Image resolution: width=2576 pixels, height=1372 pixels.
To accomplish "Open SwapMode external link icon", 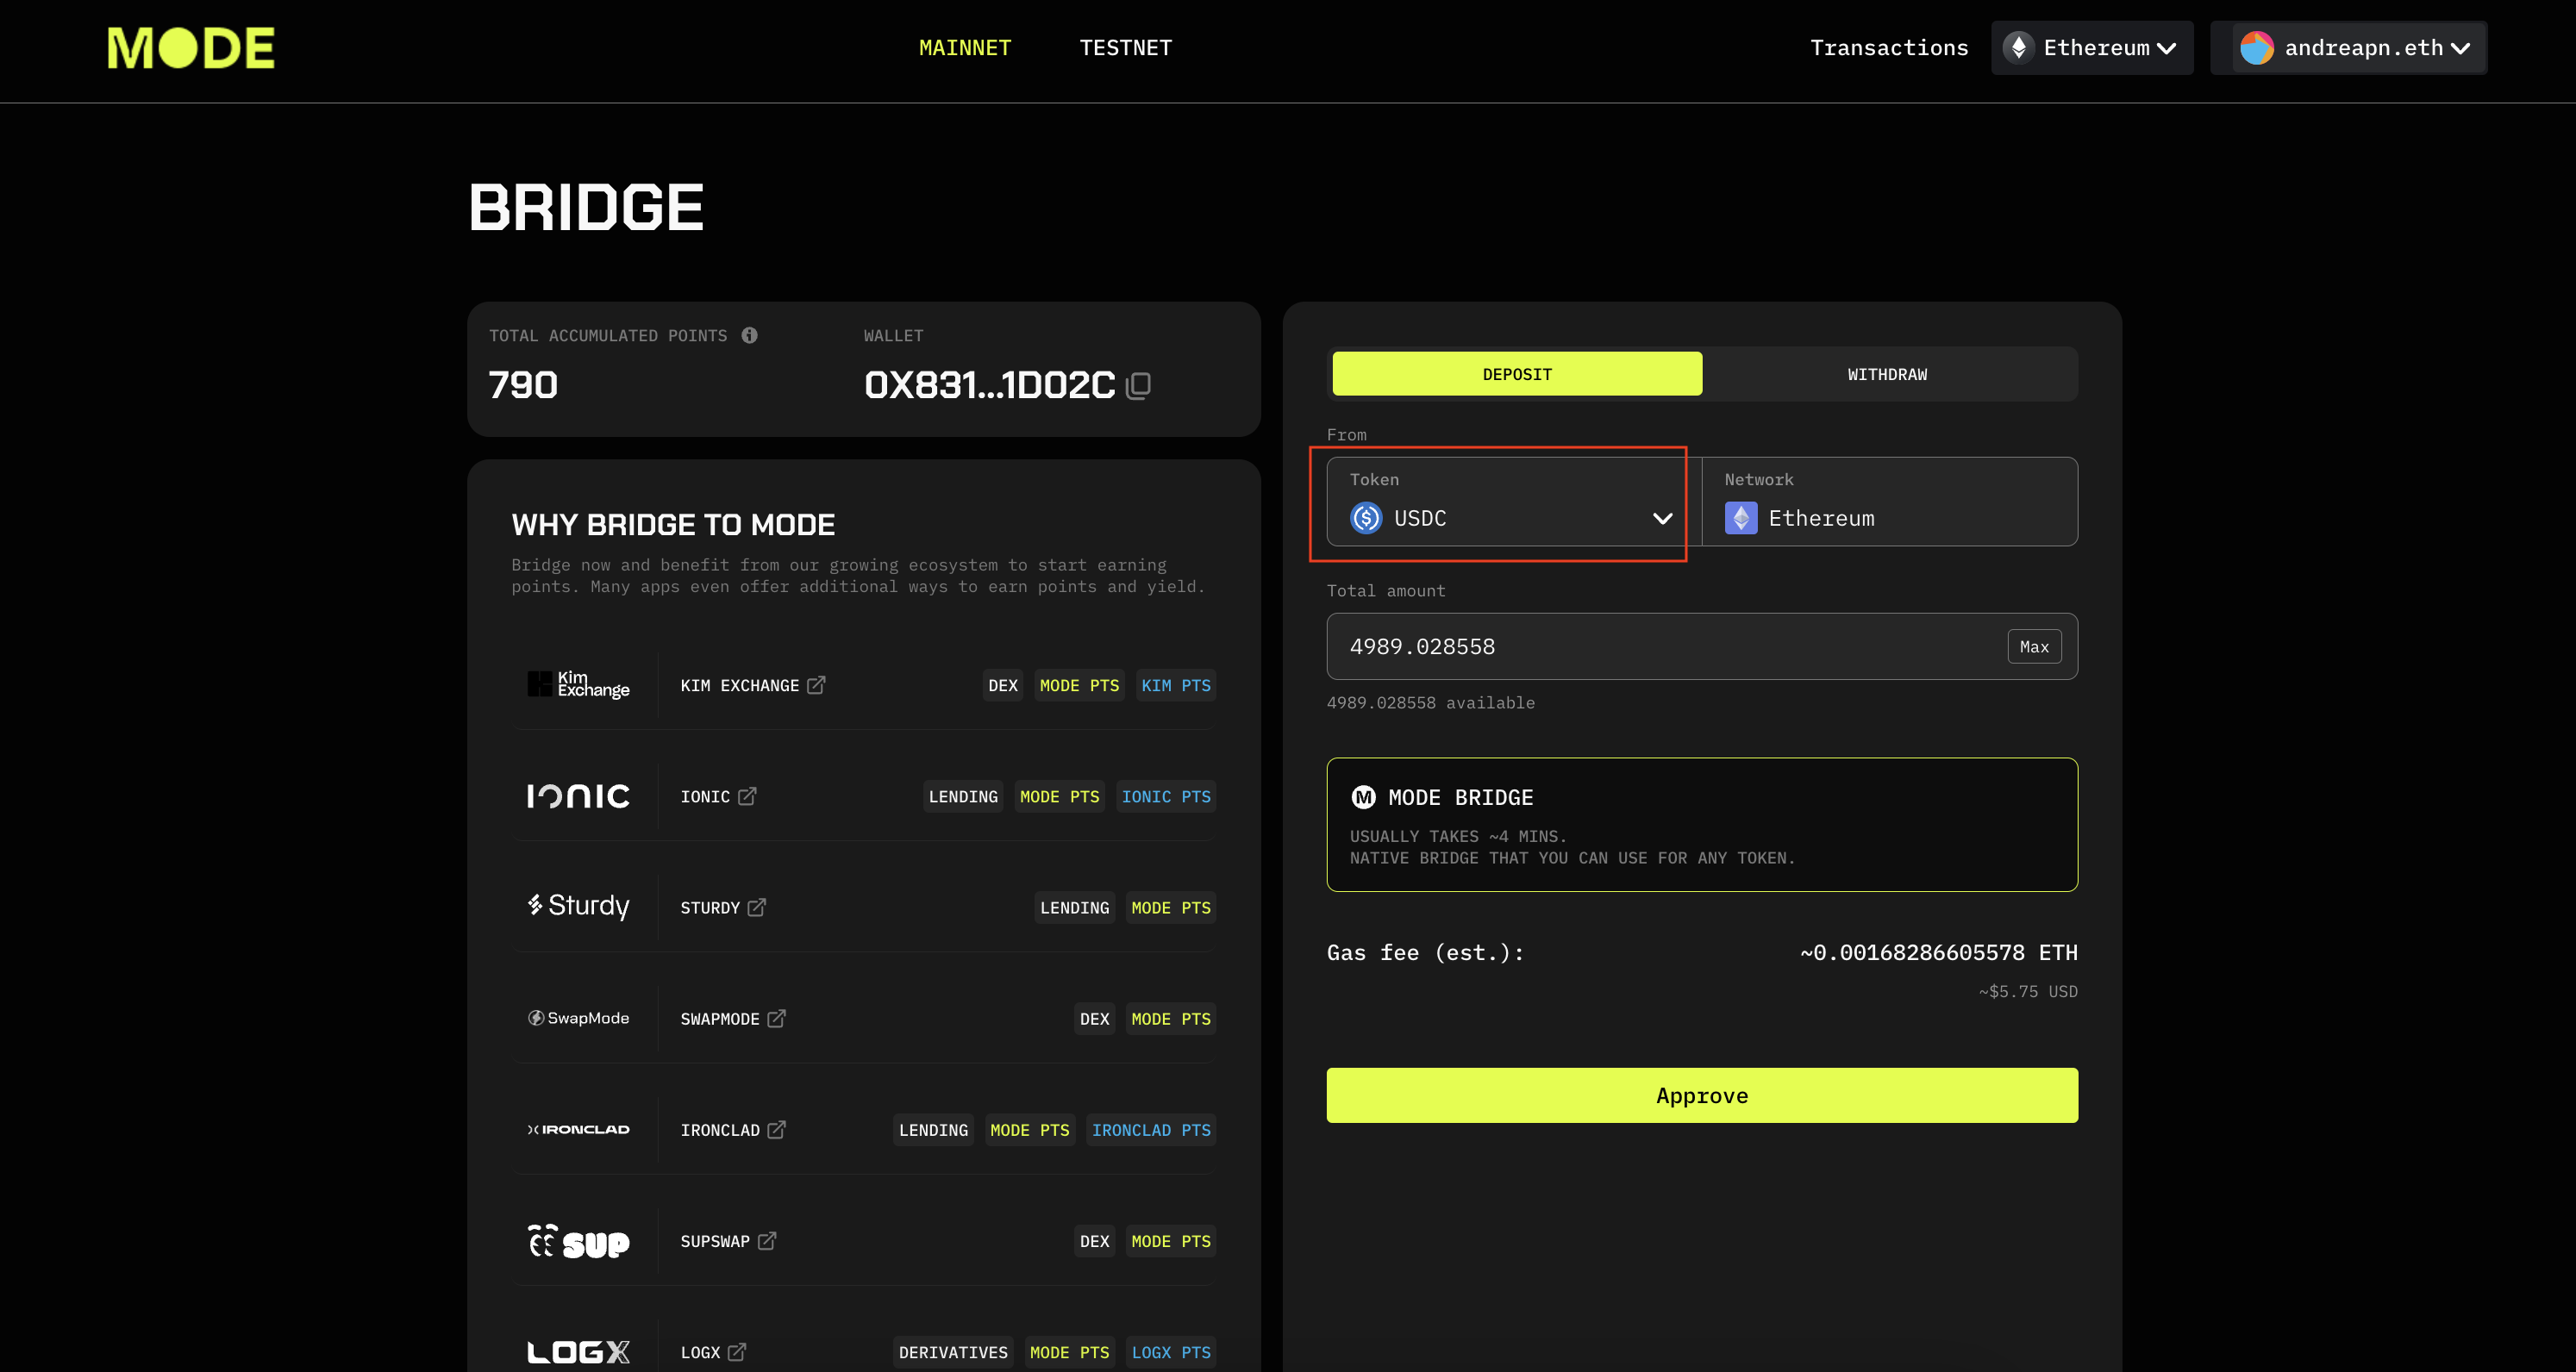I will [777, 1018].
